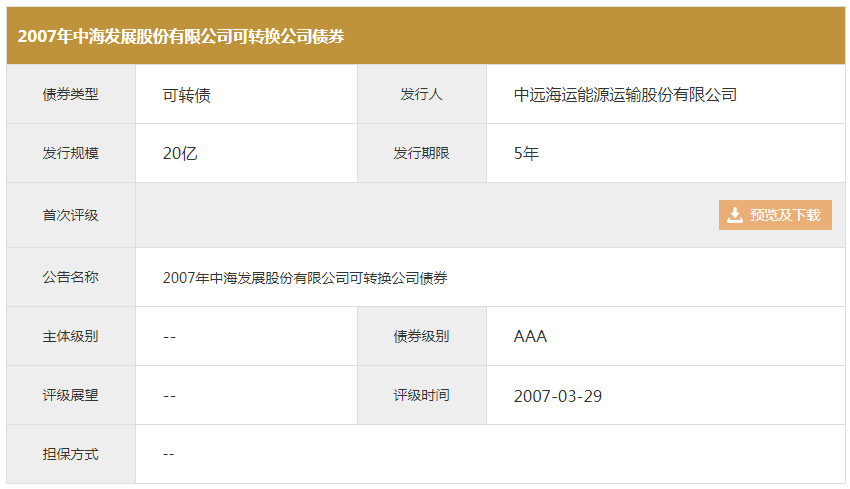Select the 发行期限 label cell
The width and height of the screenshot is (850, 489).
(421, 154)
